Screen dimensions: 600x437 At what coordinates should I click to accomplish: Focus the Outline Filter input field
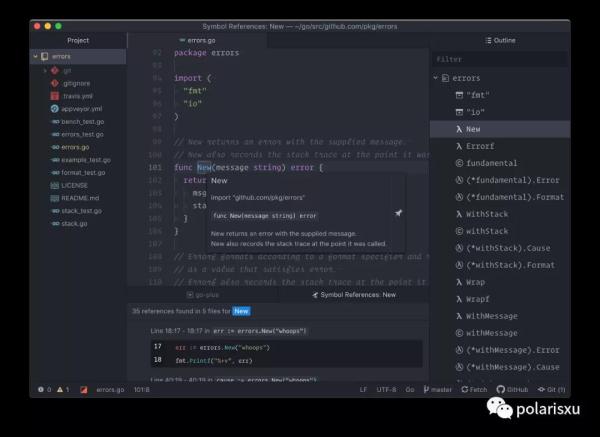click(x=500, y=59)
